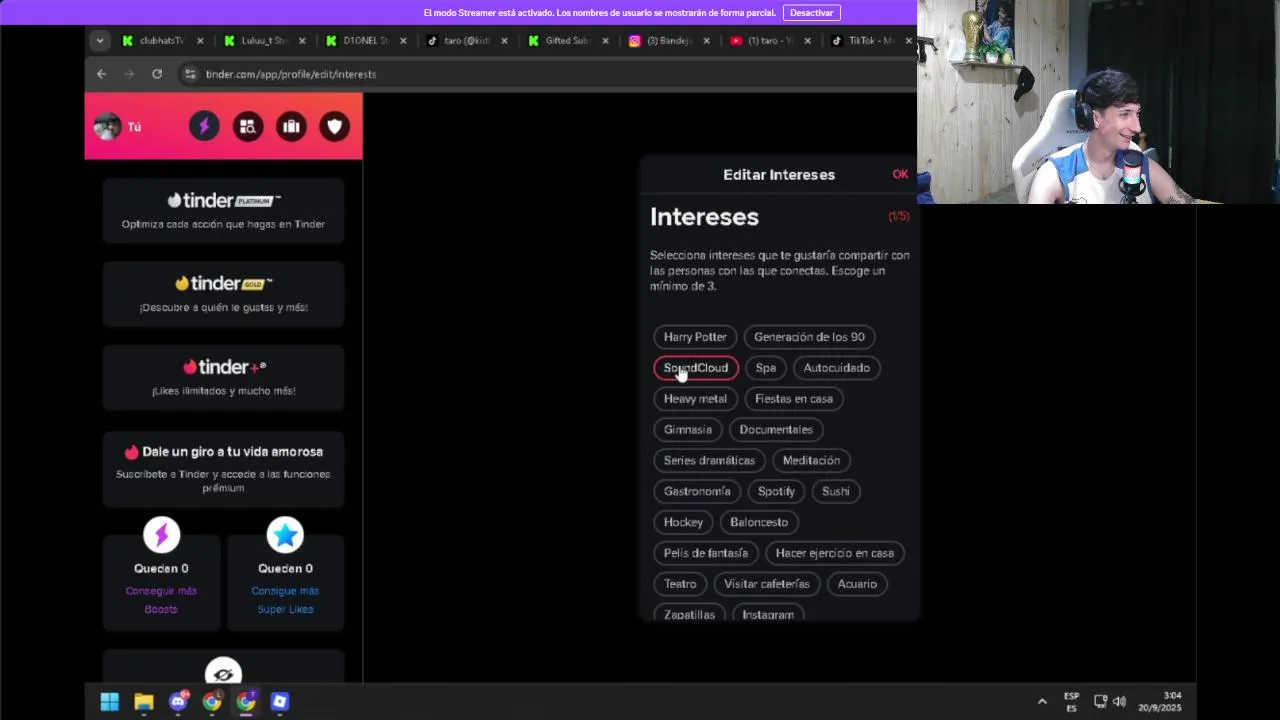Image resolution: width=1280 pixels, height=720 pixels.
Task: Click the Boost lightning circle above Quedan 0
Action: [161, 535]
